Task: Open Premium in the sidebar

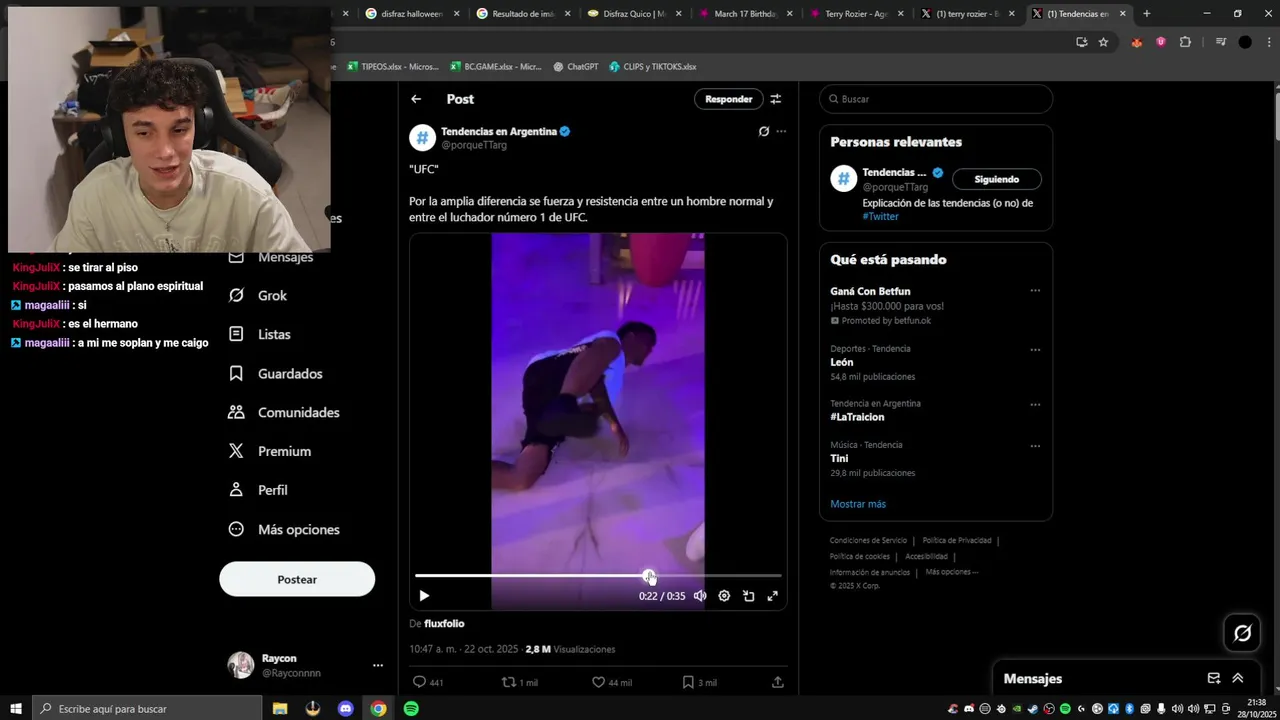Action: pos(270,451)
